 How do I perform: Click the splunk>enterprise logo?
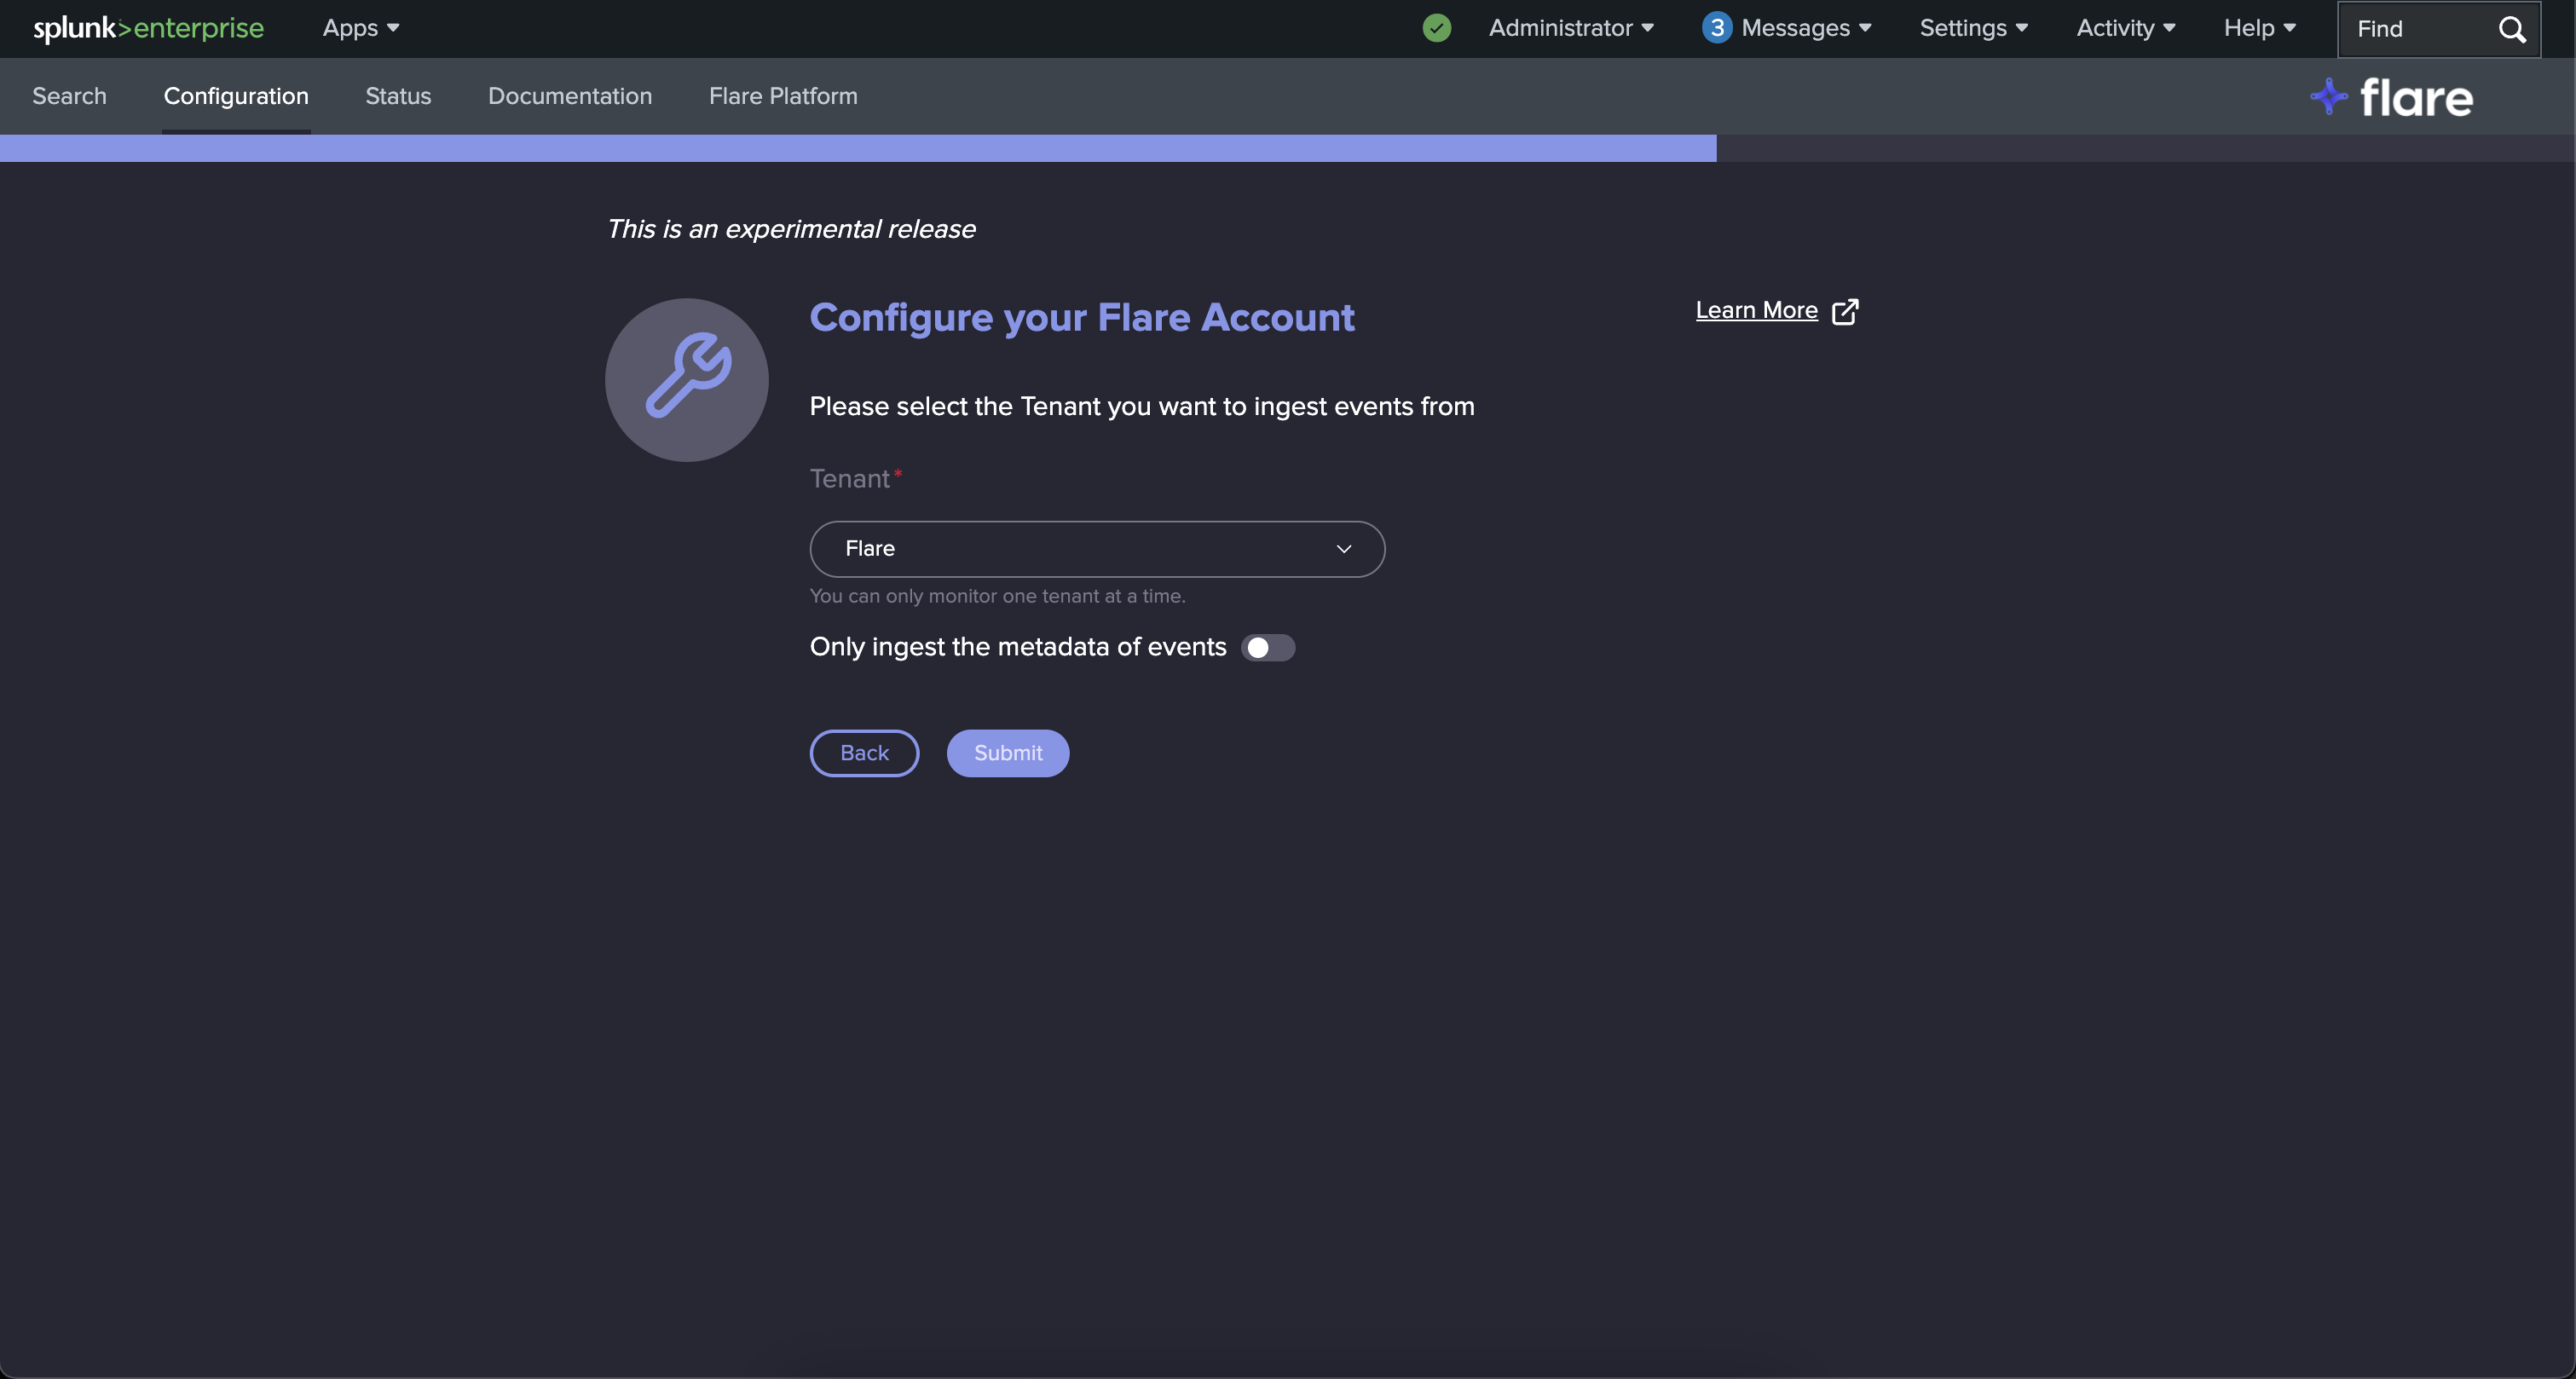[x=149, y=28]
